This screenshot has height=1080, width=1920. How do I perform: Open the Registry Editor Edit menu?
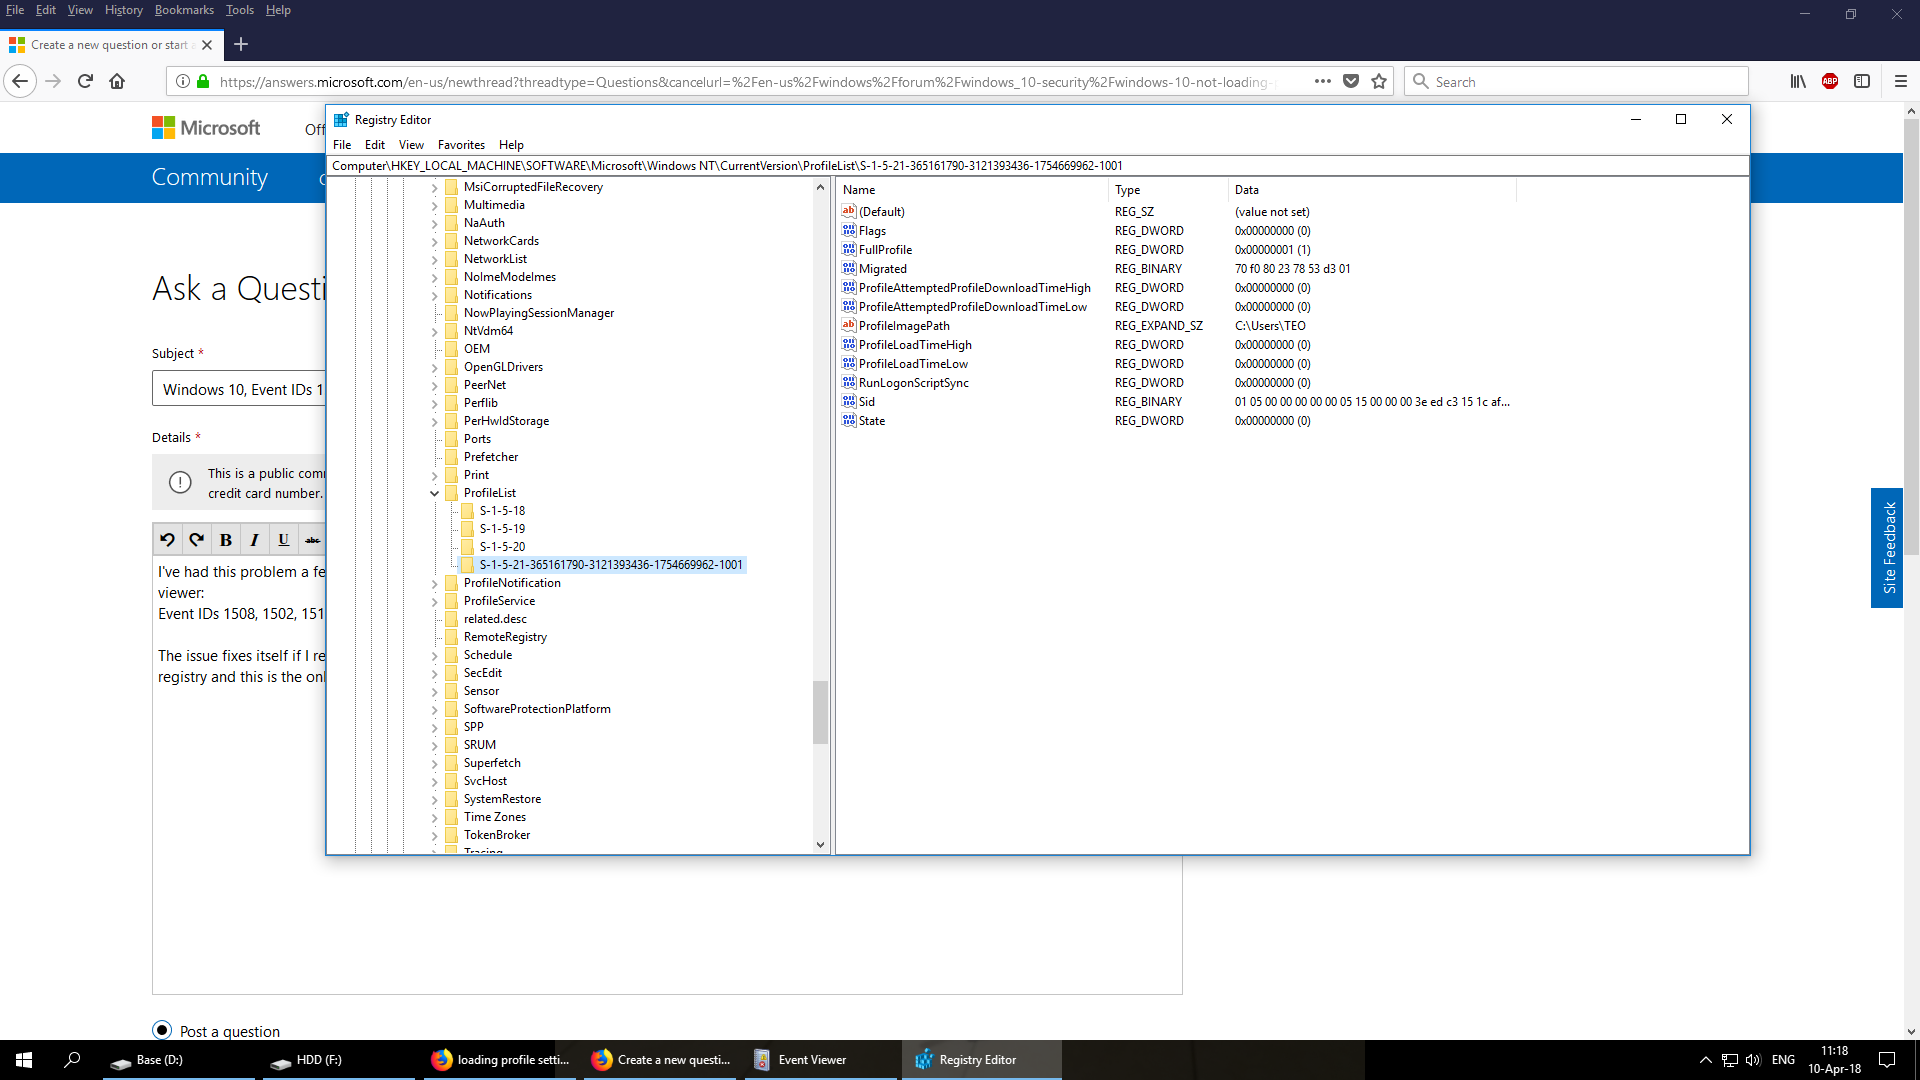click(374, 145)
